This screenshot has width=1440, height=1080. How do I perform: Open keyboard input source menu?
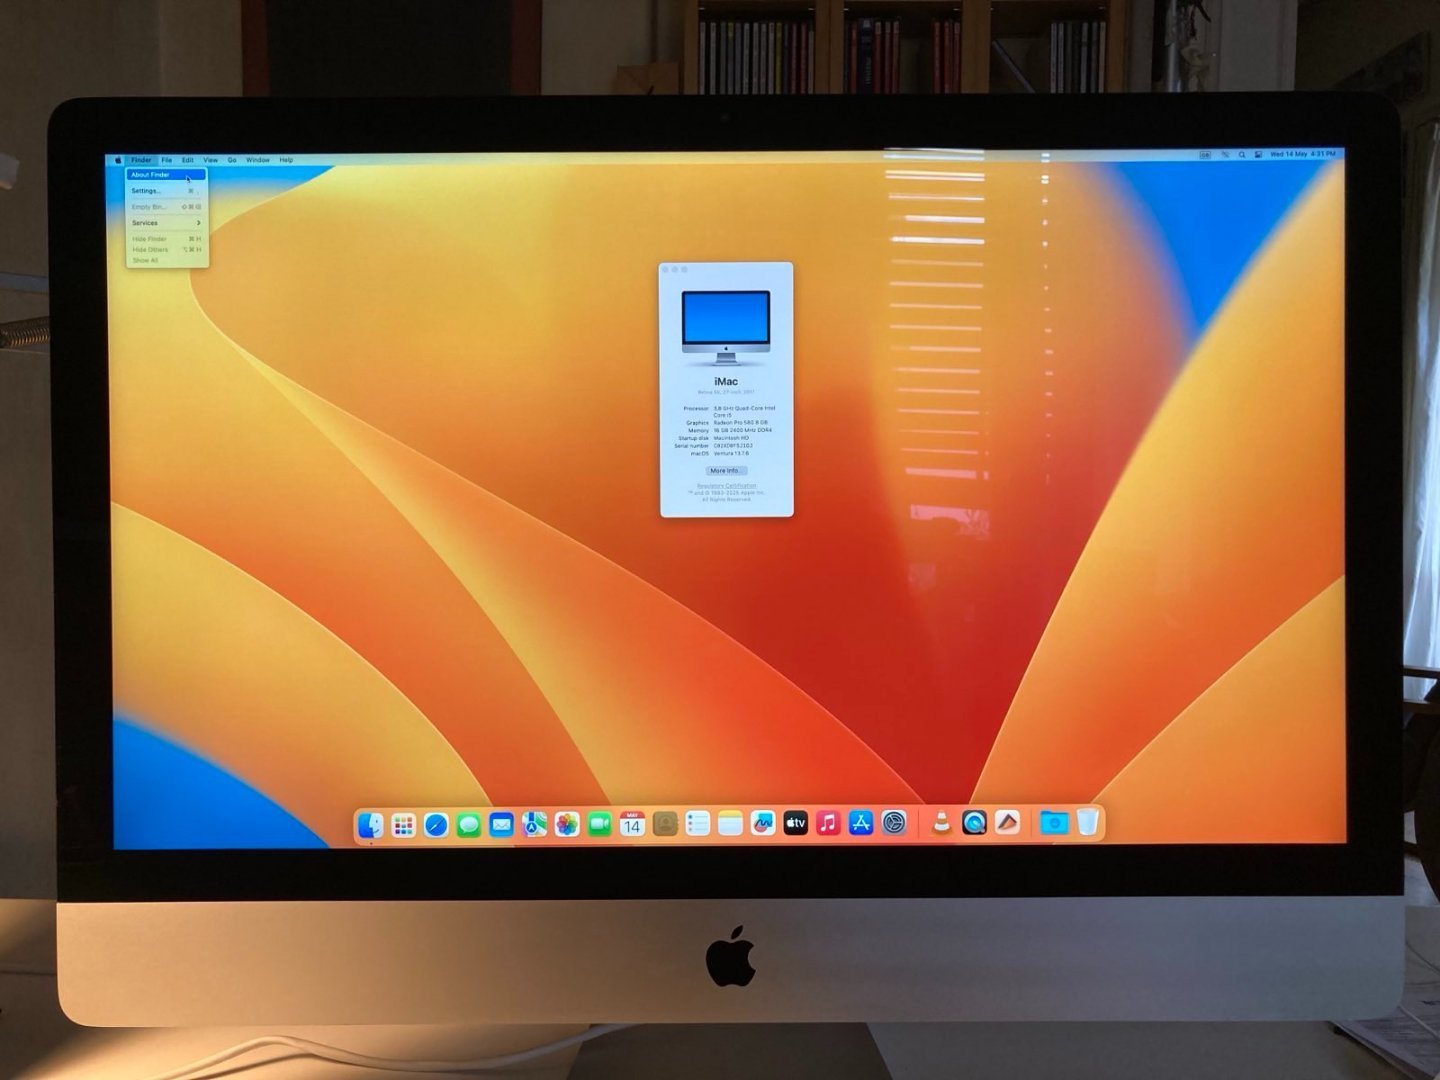1205,155
